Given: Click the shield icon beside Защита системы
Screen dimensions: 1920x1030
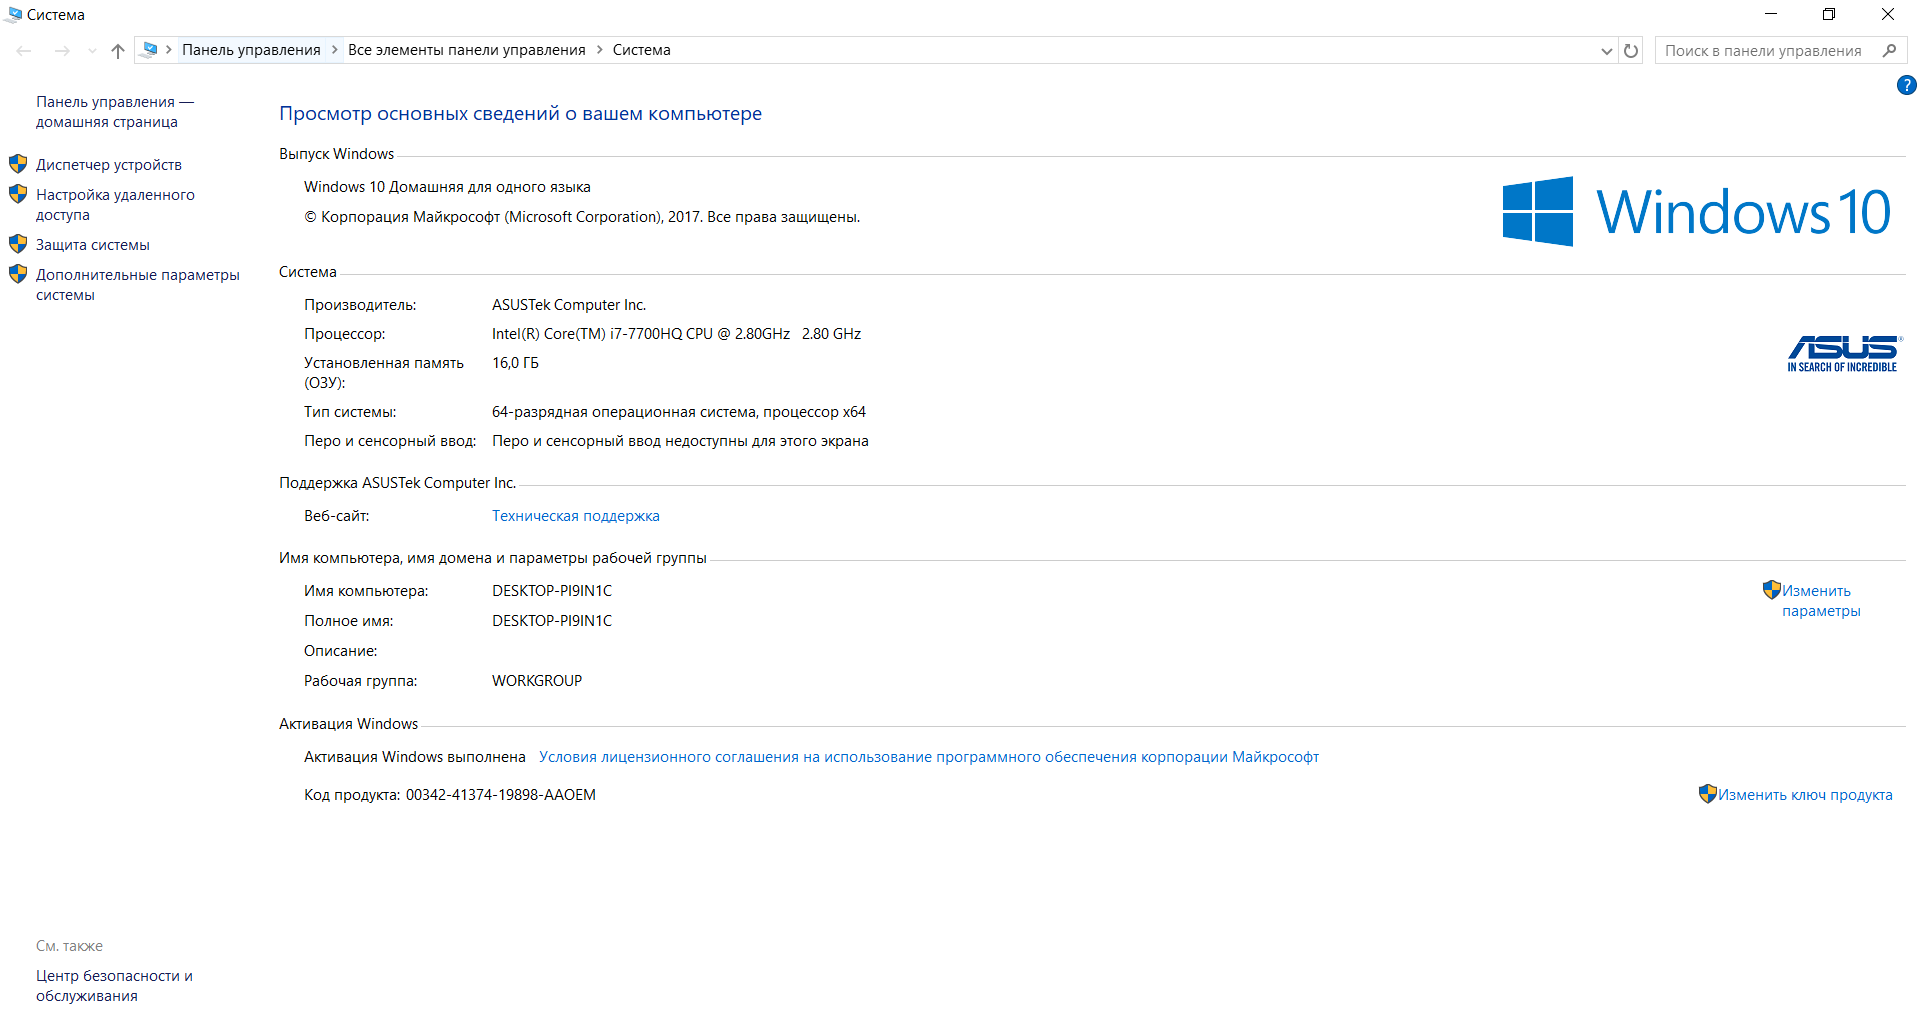Looking at the screenshot, I should 18,244.
